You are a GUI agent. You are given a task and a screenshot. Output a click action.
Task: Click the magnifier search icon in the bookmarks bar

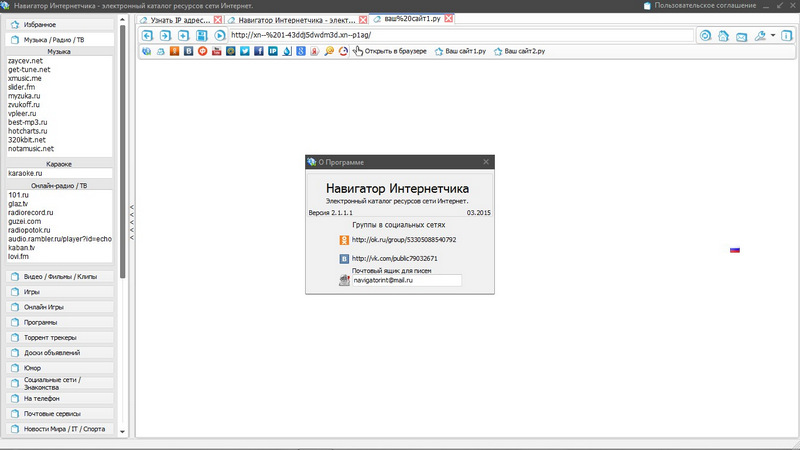(329, 51)
